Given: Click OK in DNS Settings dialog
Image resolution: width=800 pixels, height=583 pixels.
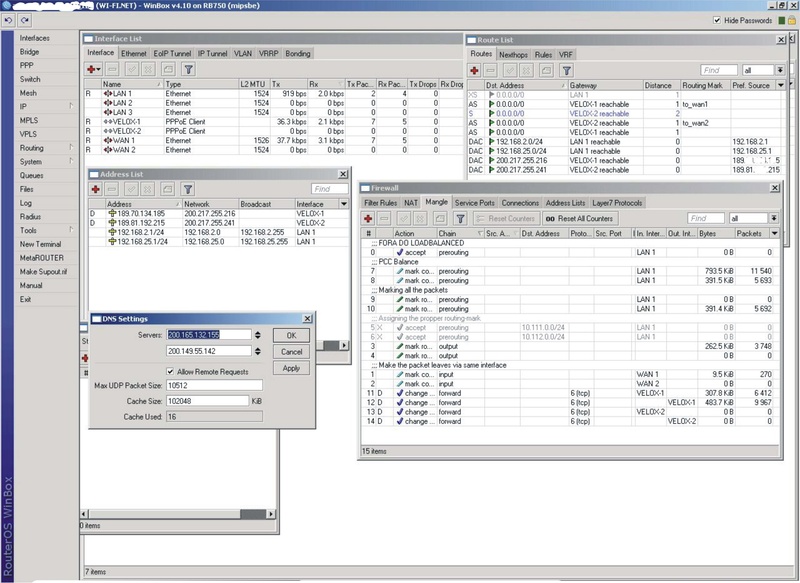Looking at the screenshot, I should point(291,335).
